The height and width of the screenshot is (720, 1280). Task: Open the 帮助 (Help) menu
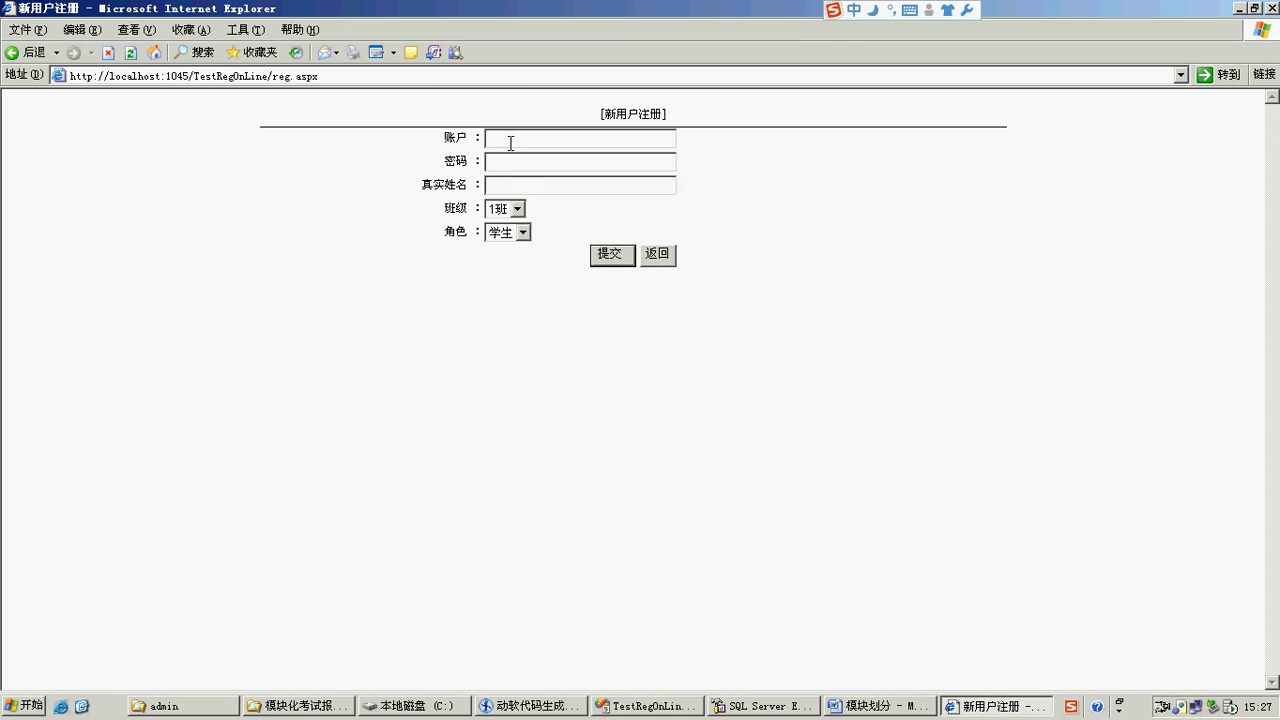(300, 30)
